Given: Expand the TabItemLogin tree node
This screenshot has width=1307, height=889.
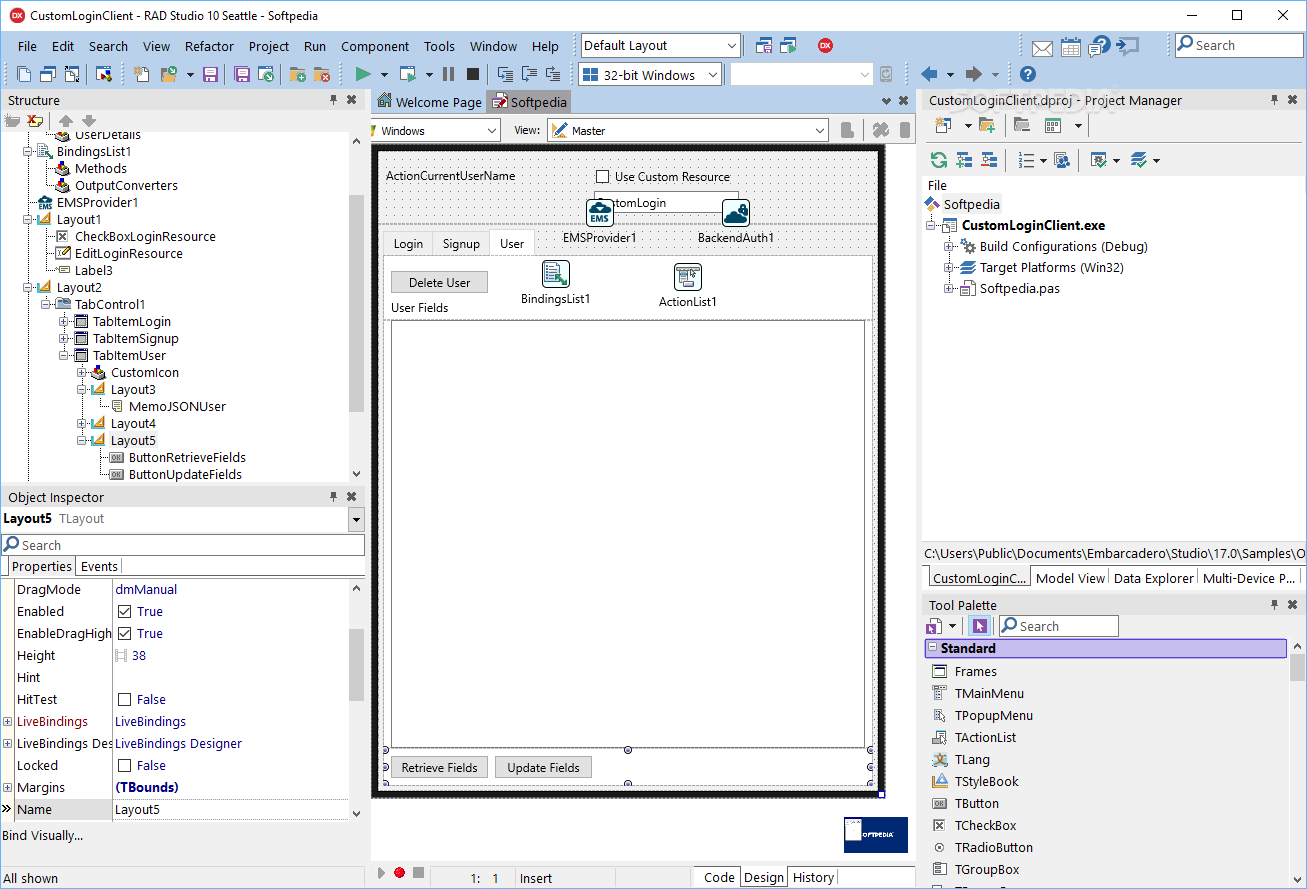Looking at the screenshot, I should [x=64, y=322].
